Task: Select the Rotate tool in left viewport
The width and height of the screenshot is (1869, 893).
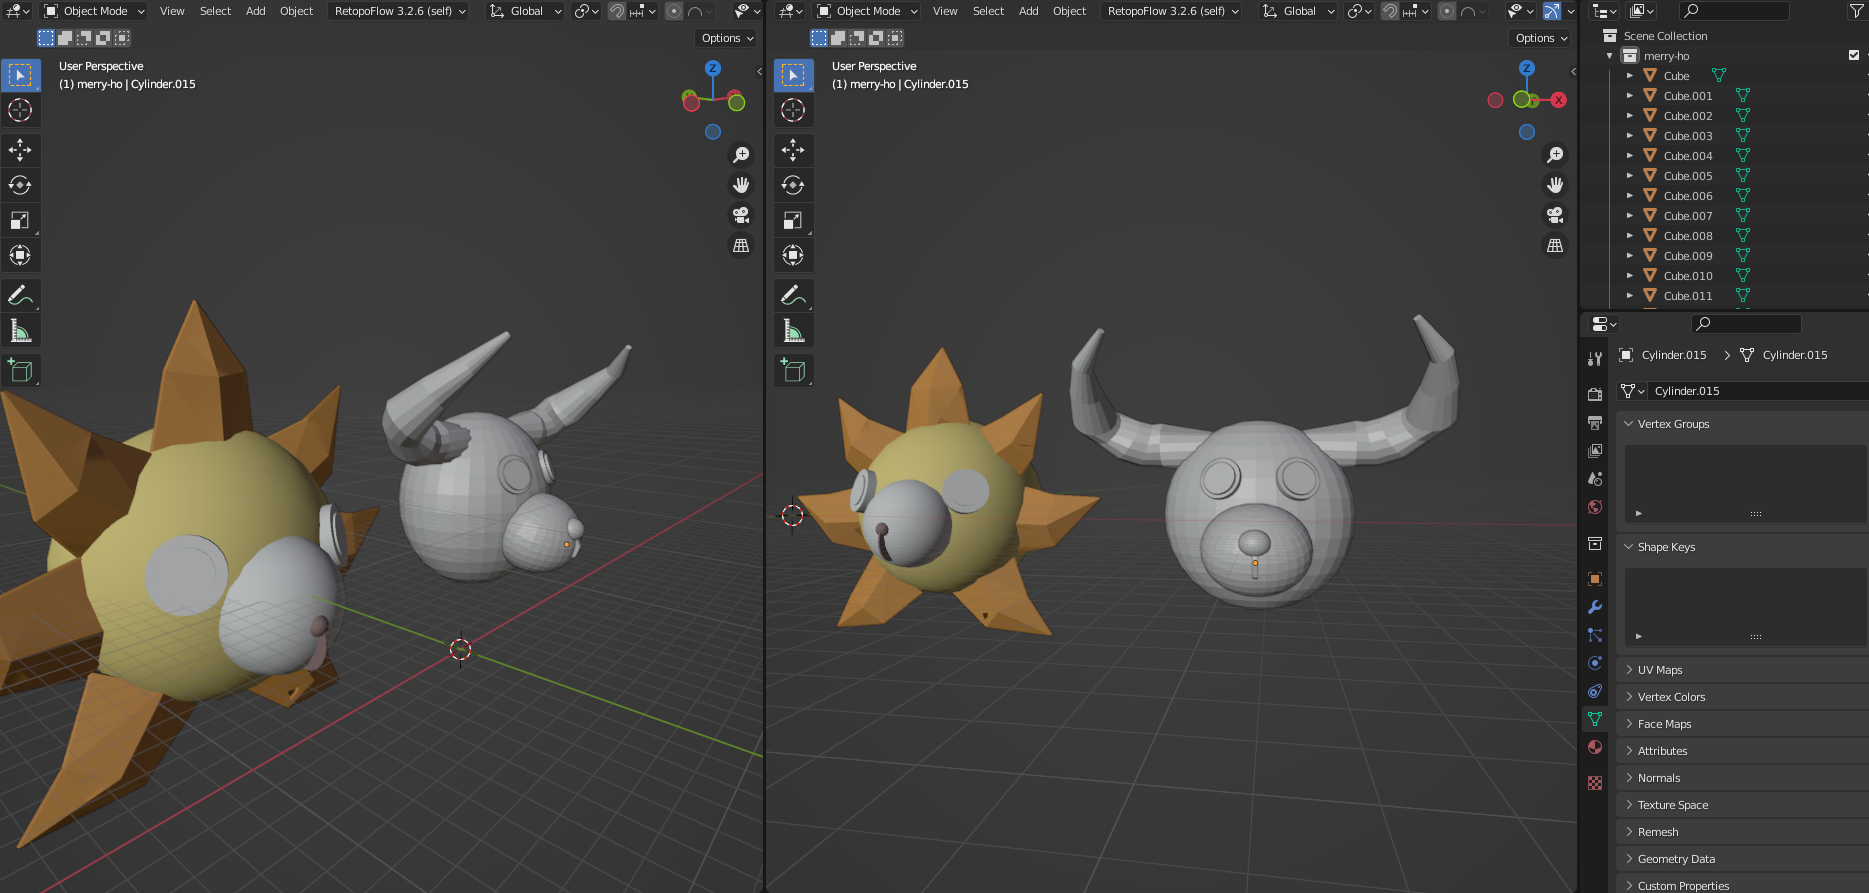Action: tap(20, 185)
